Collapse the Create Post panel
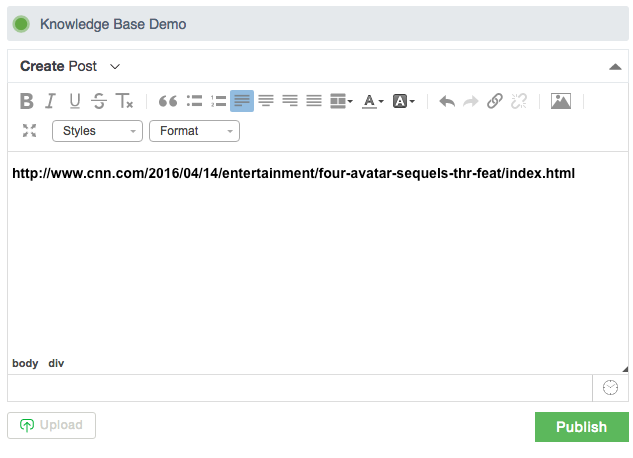The image size is (633, 458). (x=615, y=67)
